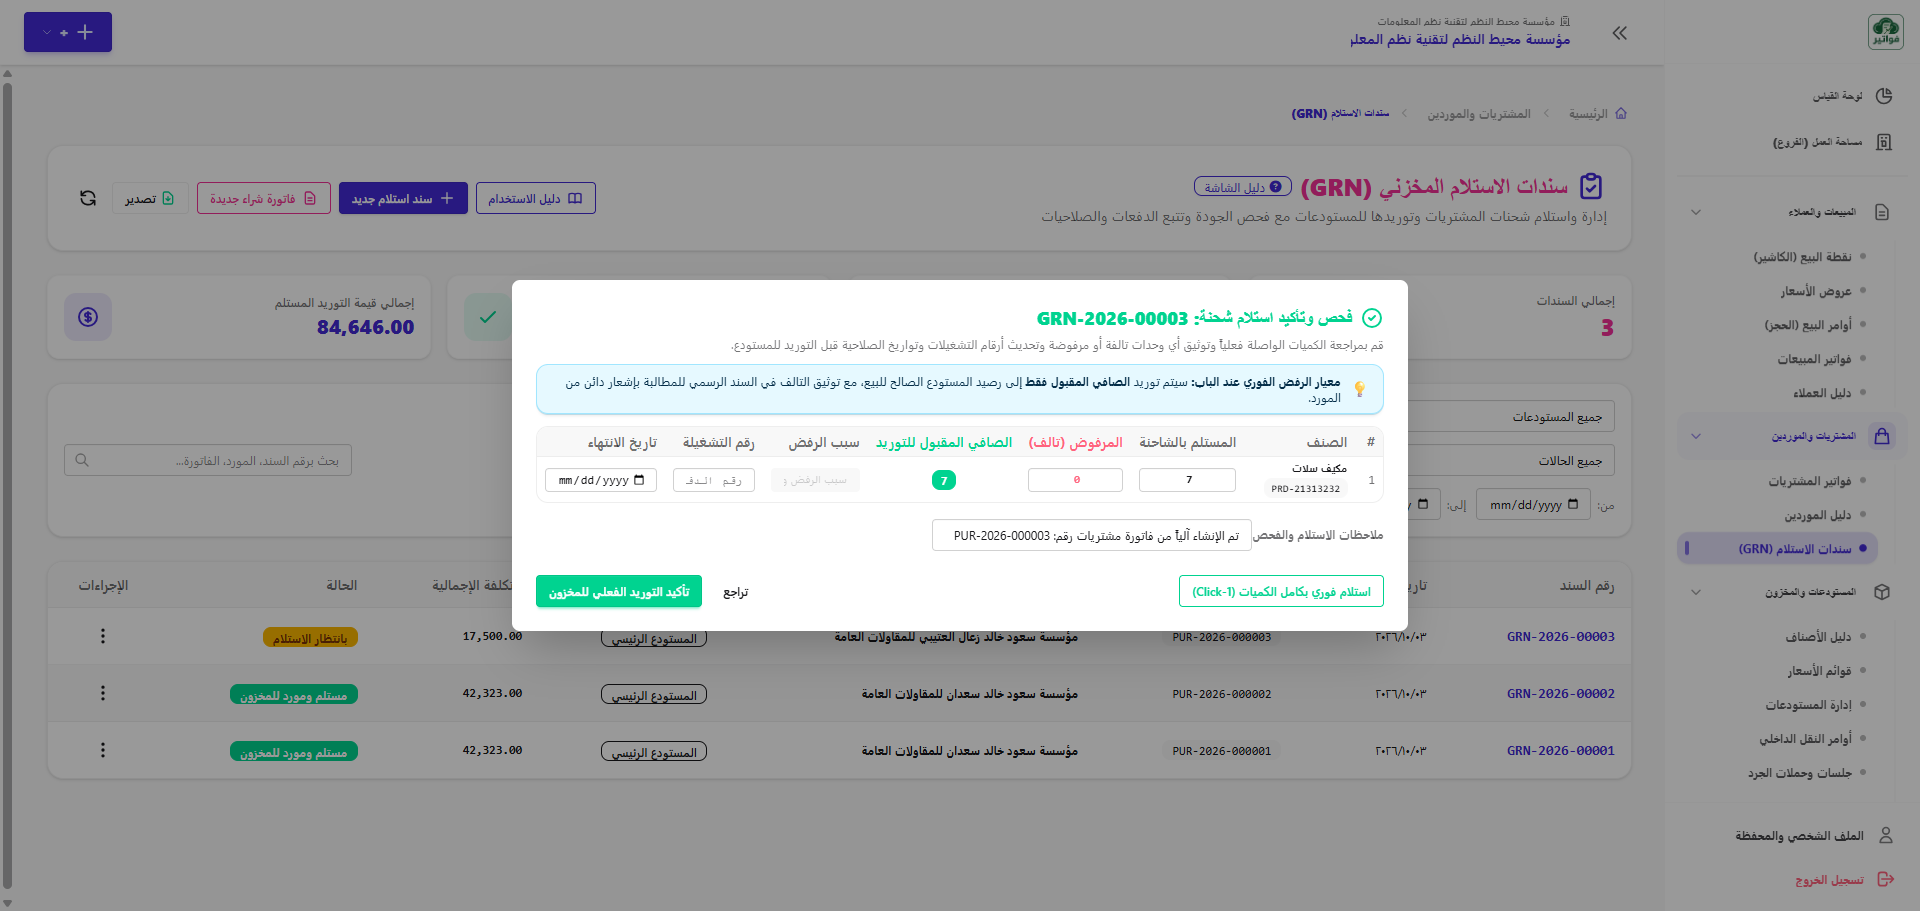Open مساحة العمل (الفروع) building icon
1920x911 pixels.
[x=1884, y=142]
